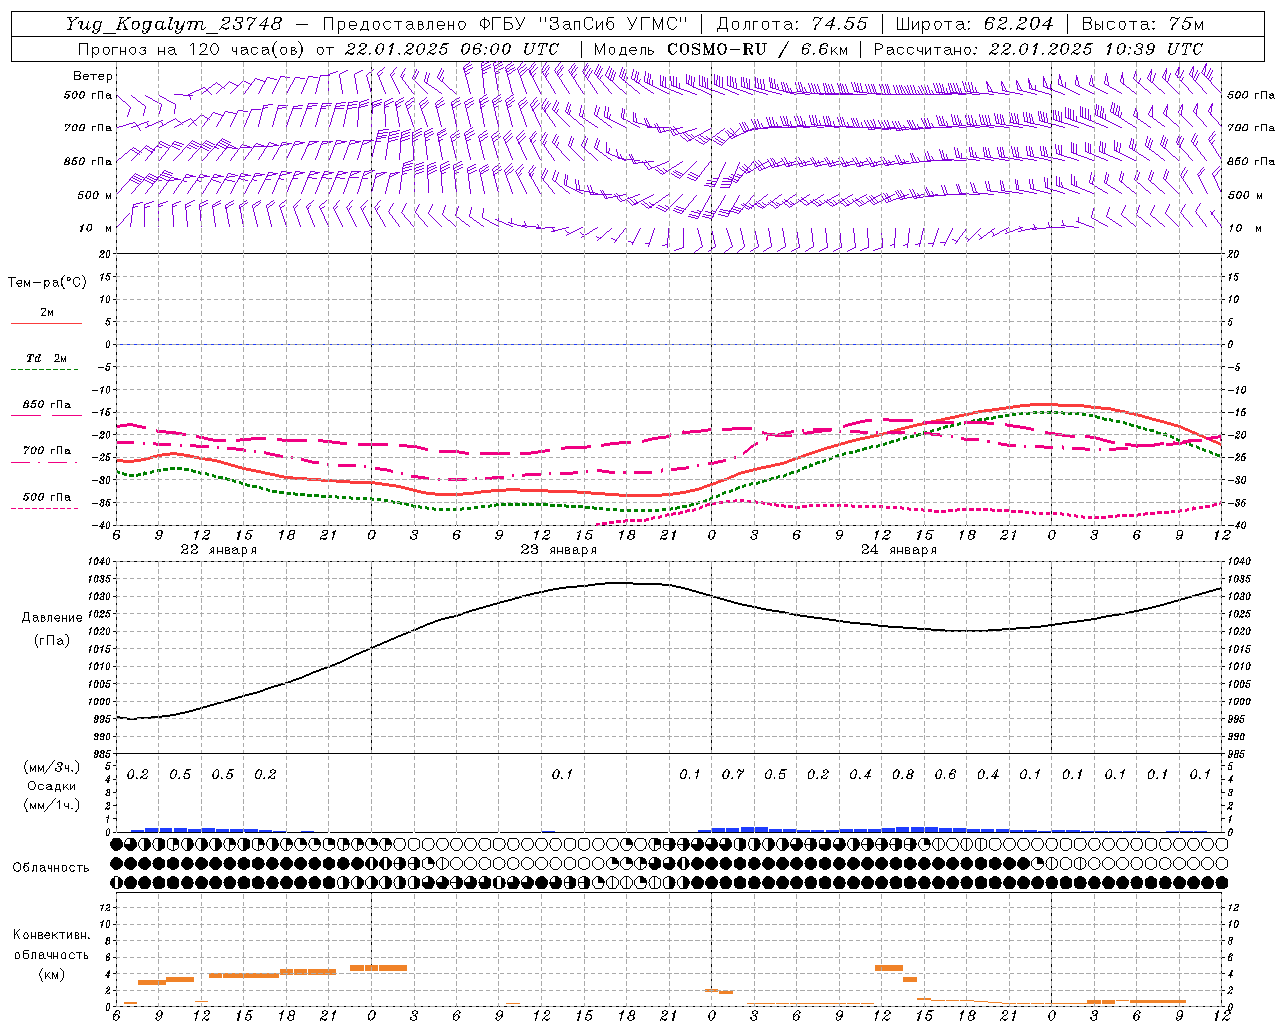
Task: Click the (гПа) unit under Давление
Action: point(52,641)
